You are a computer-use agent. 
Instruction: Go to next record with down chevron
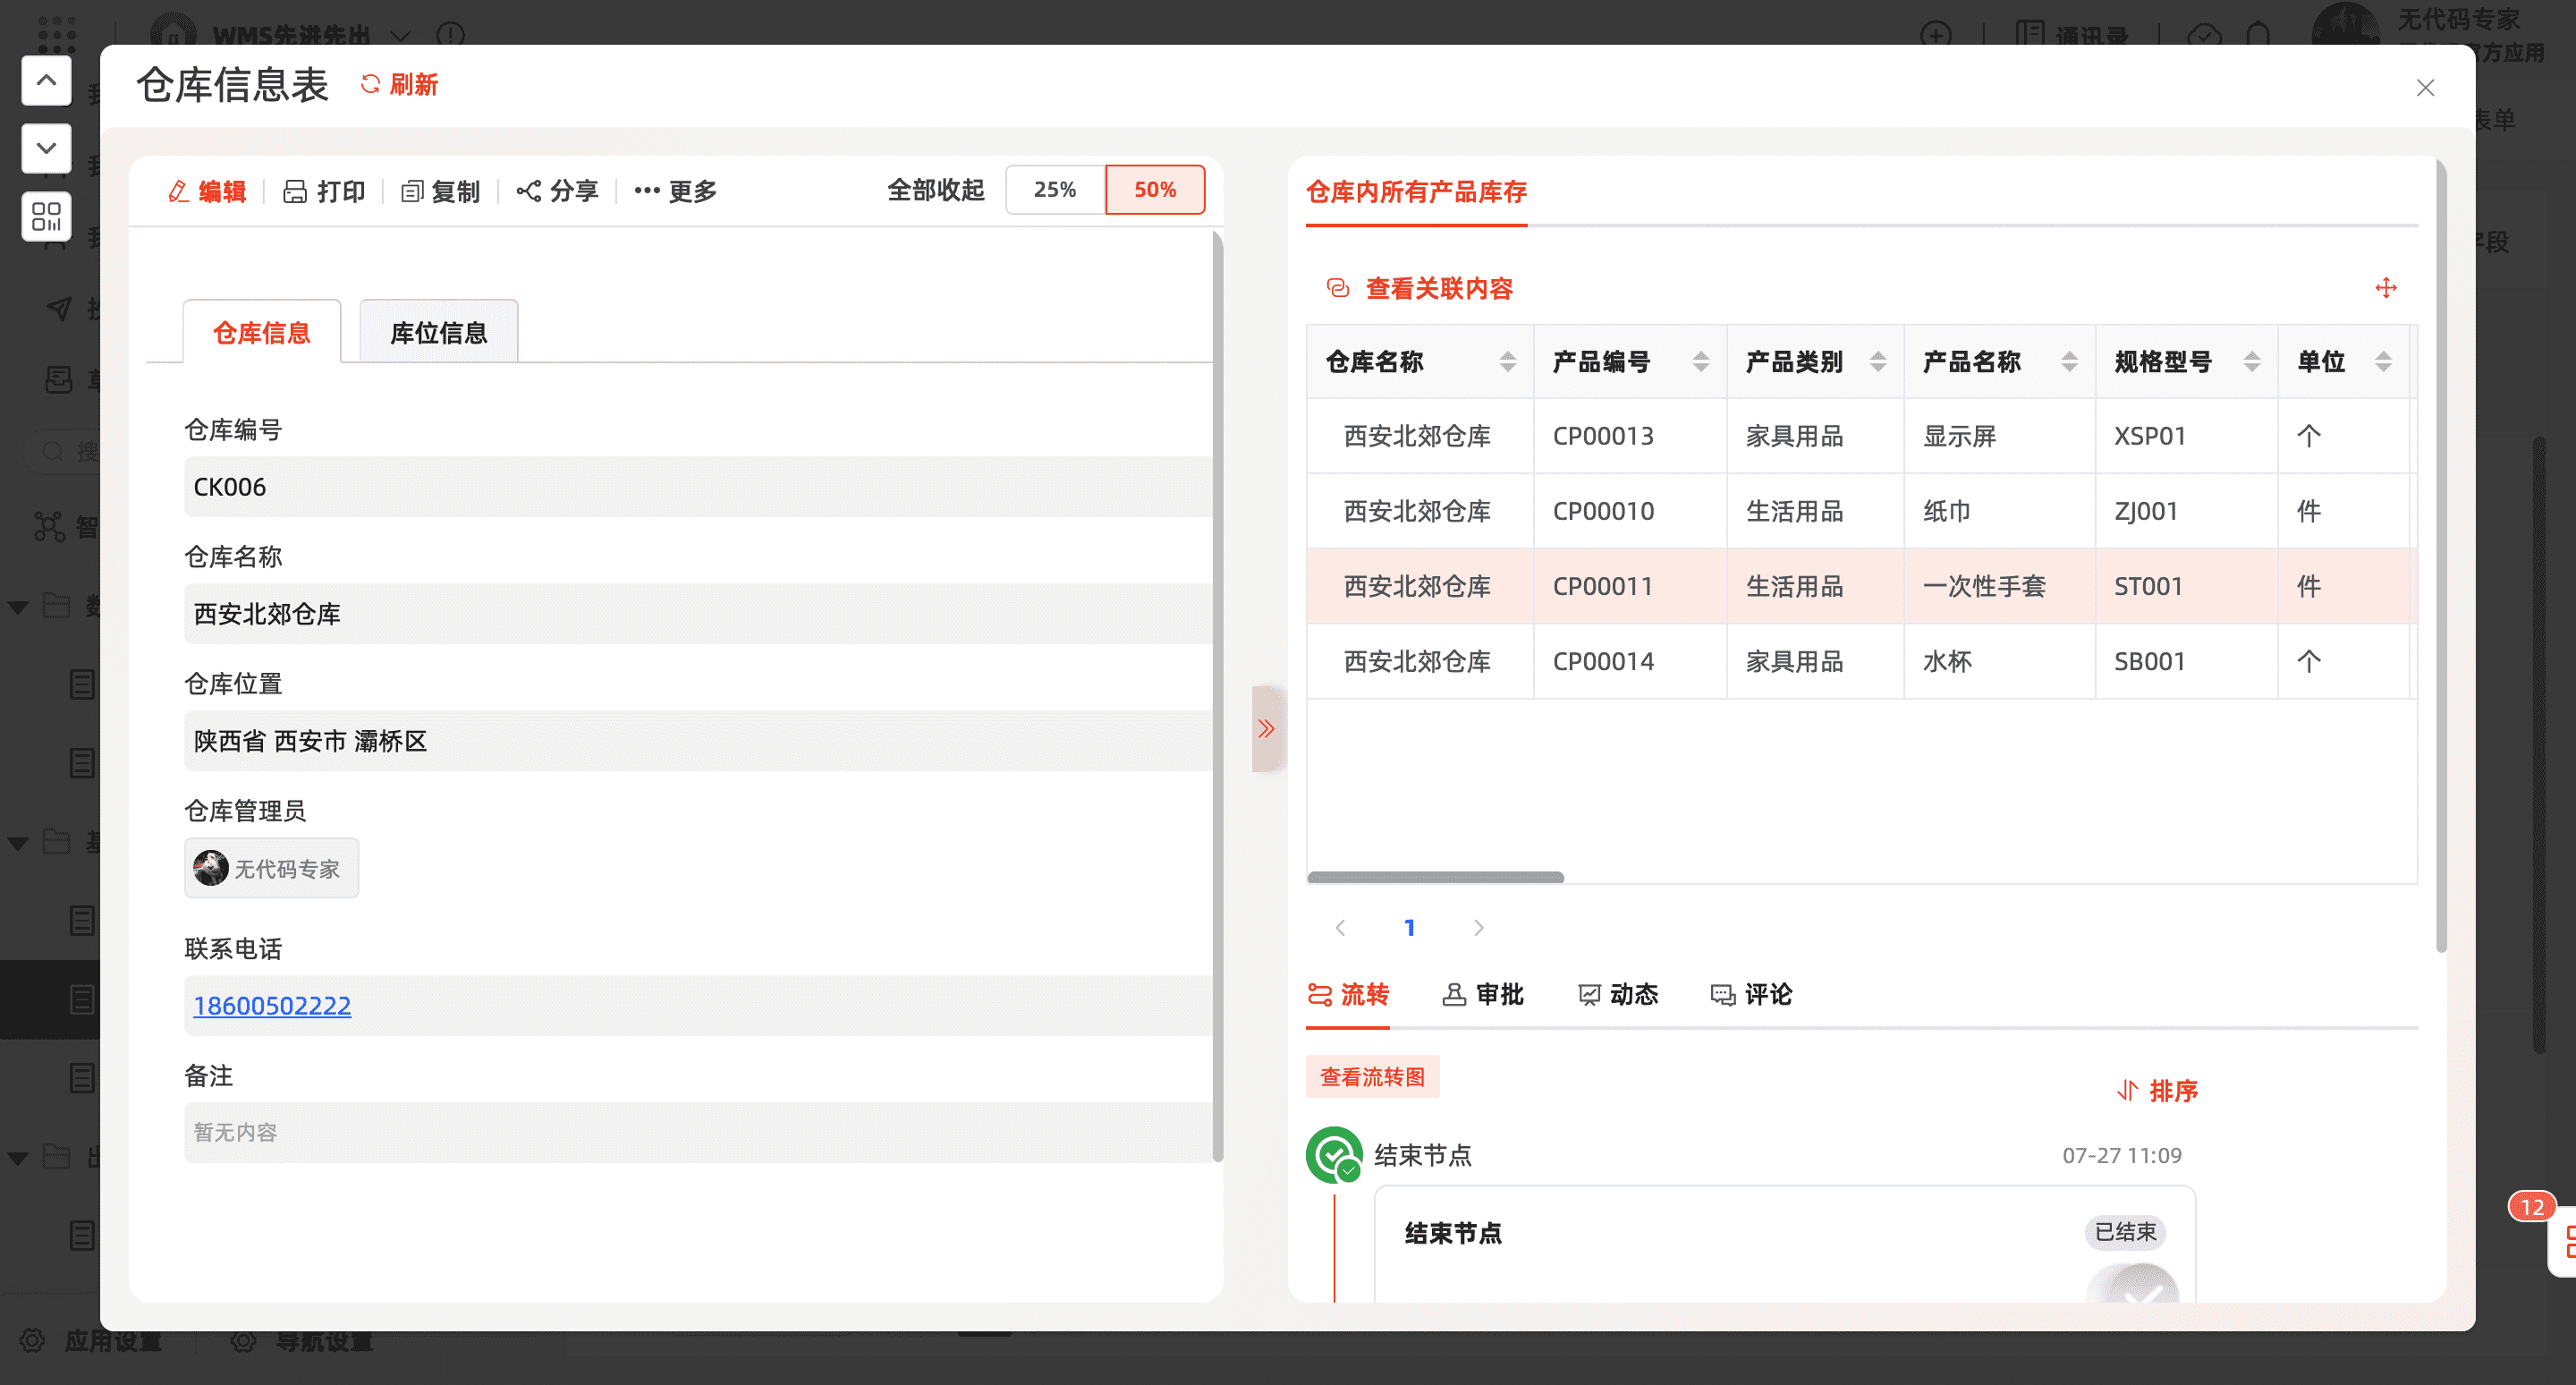coord(46,148)
